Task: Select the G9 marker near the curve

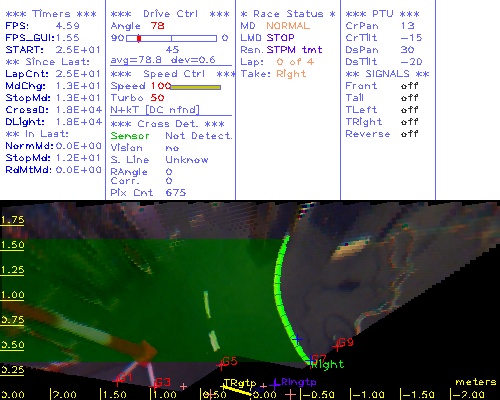Action: [337, 347]
